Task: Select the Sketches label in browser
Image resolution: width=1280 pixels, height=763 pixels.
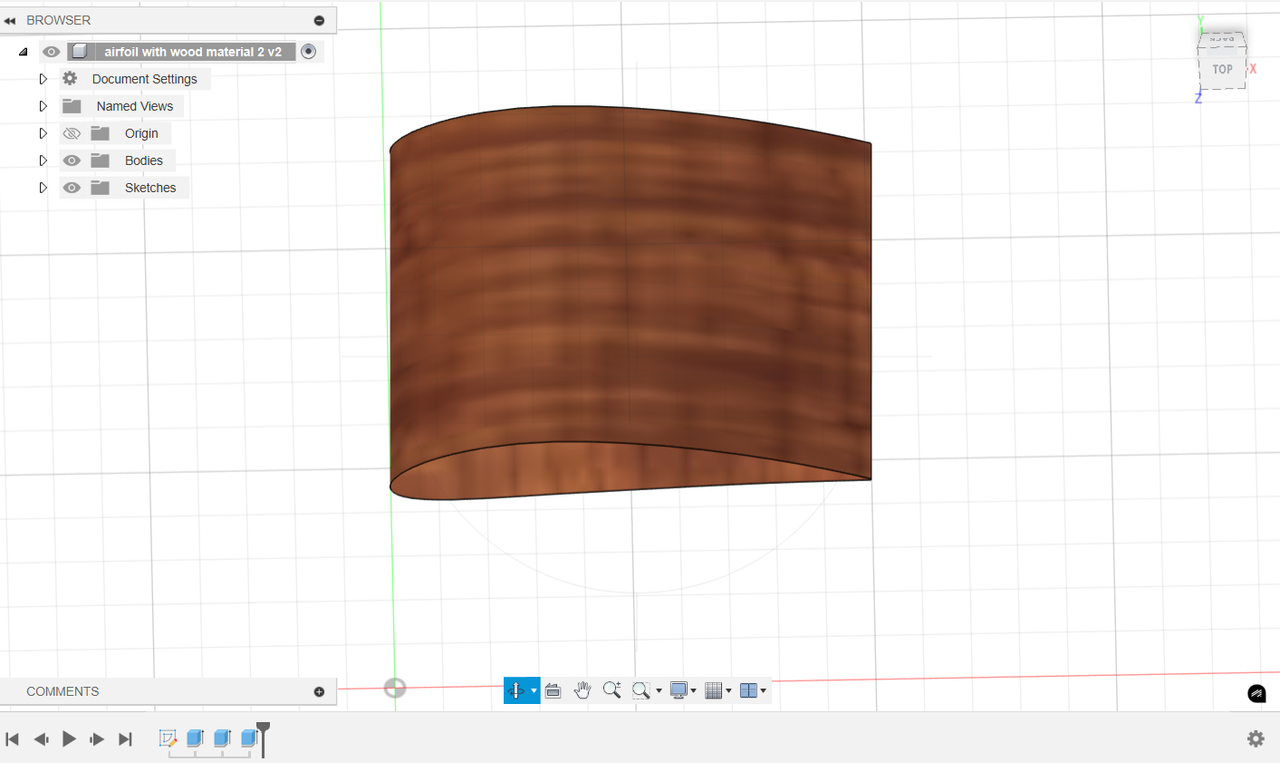Action: tap(150, 187)
